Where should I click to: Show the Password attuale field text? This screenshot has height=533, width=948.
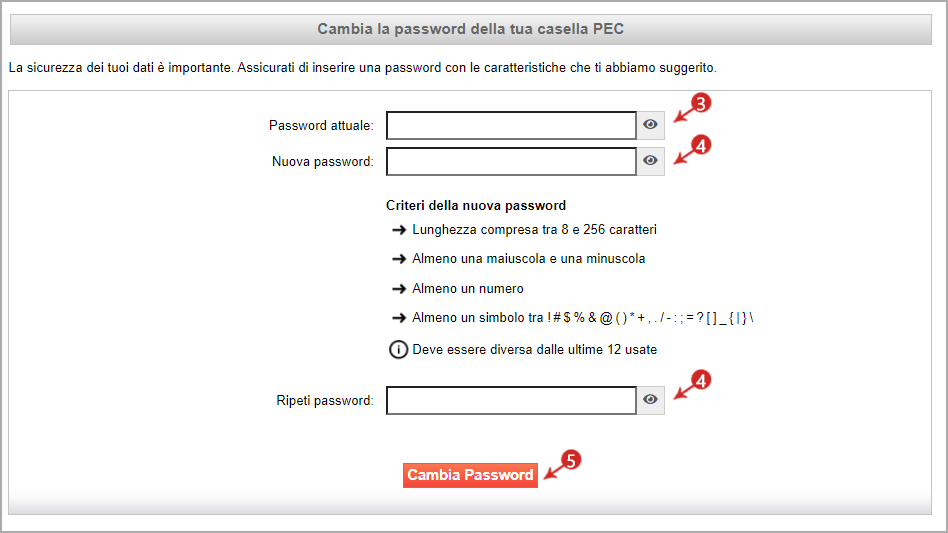coord(650,125)
